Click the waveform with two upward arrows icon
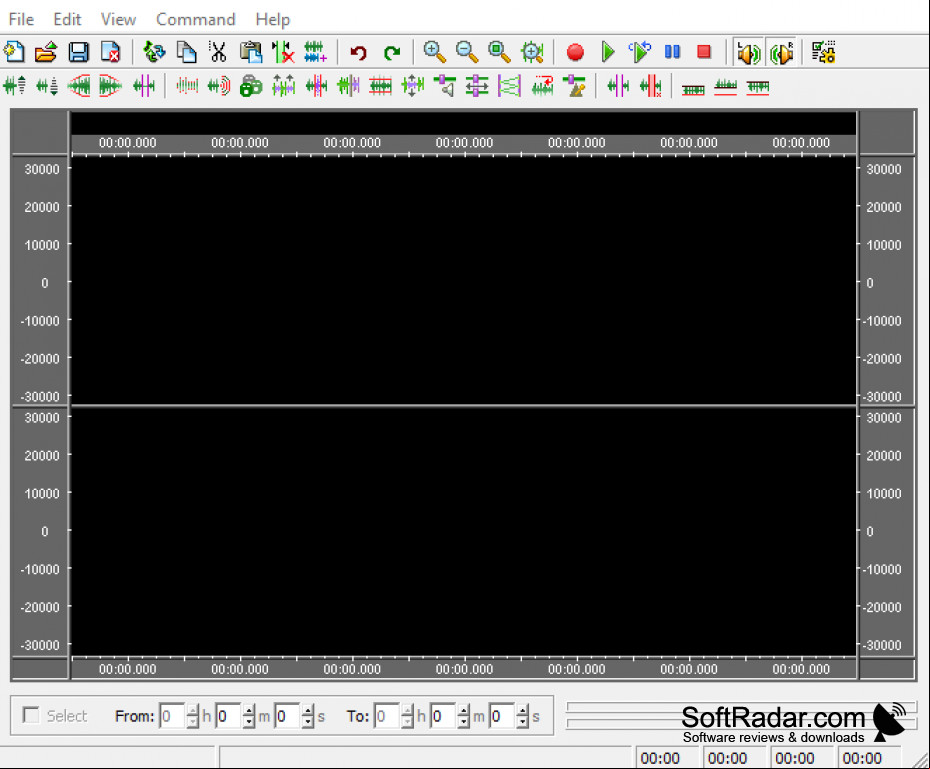 click(284, 86)
